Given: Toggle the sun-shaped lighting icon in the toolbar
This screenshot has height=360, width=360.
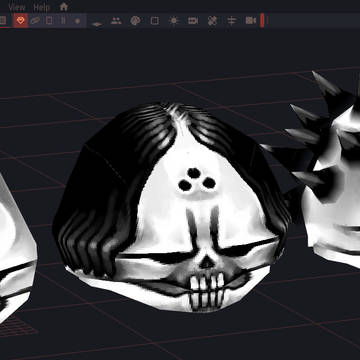Looking at the screenshot, I should [x=173, y=21].
